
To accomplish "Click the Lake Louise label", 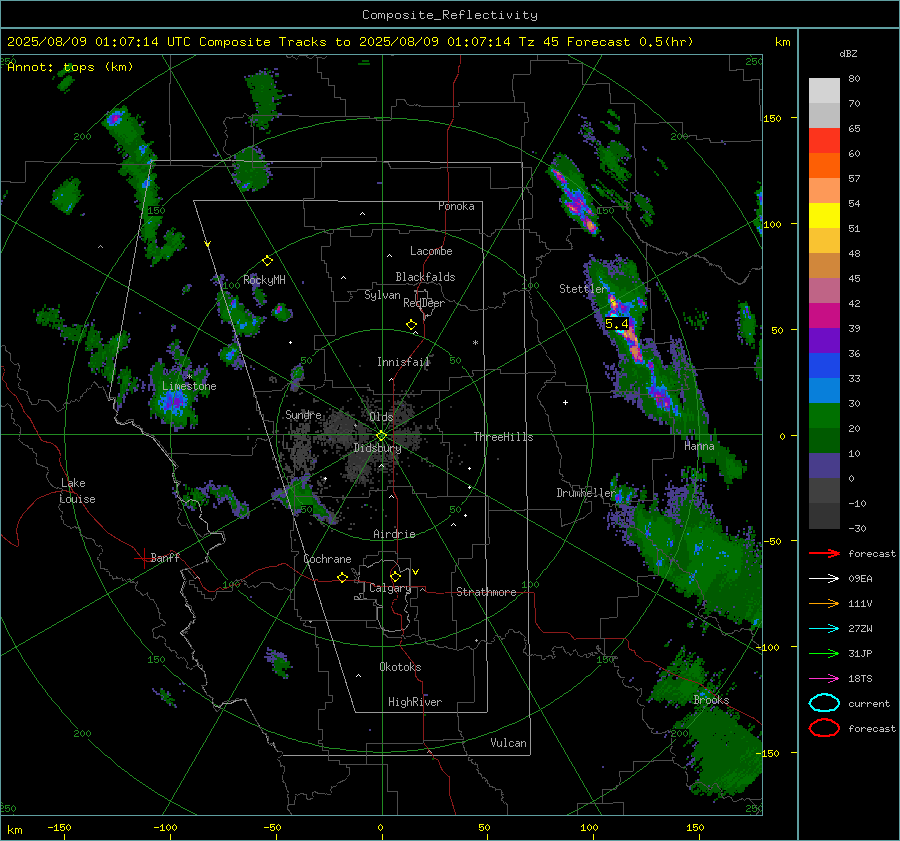I will [x=77, y=491].
